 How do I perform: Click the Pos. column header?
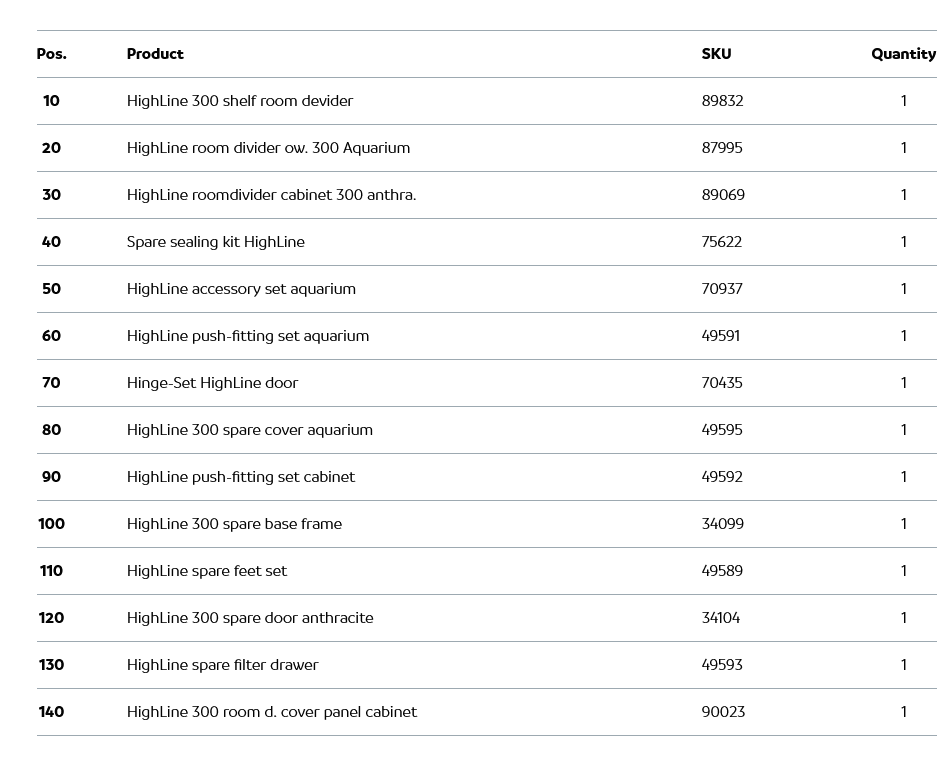click(52, 54)
